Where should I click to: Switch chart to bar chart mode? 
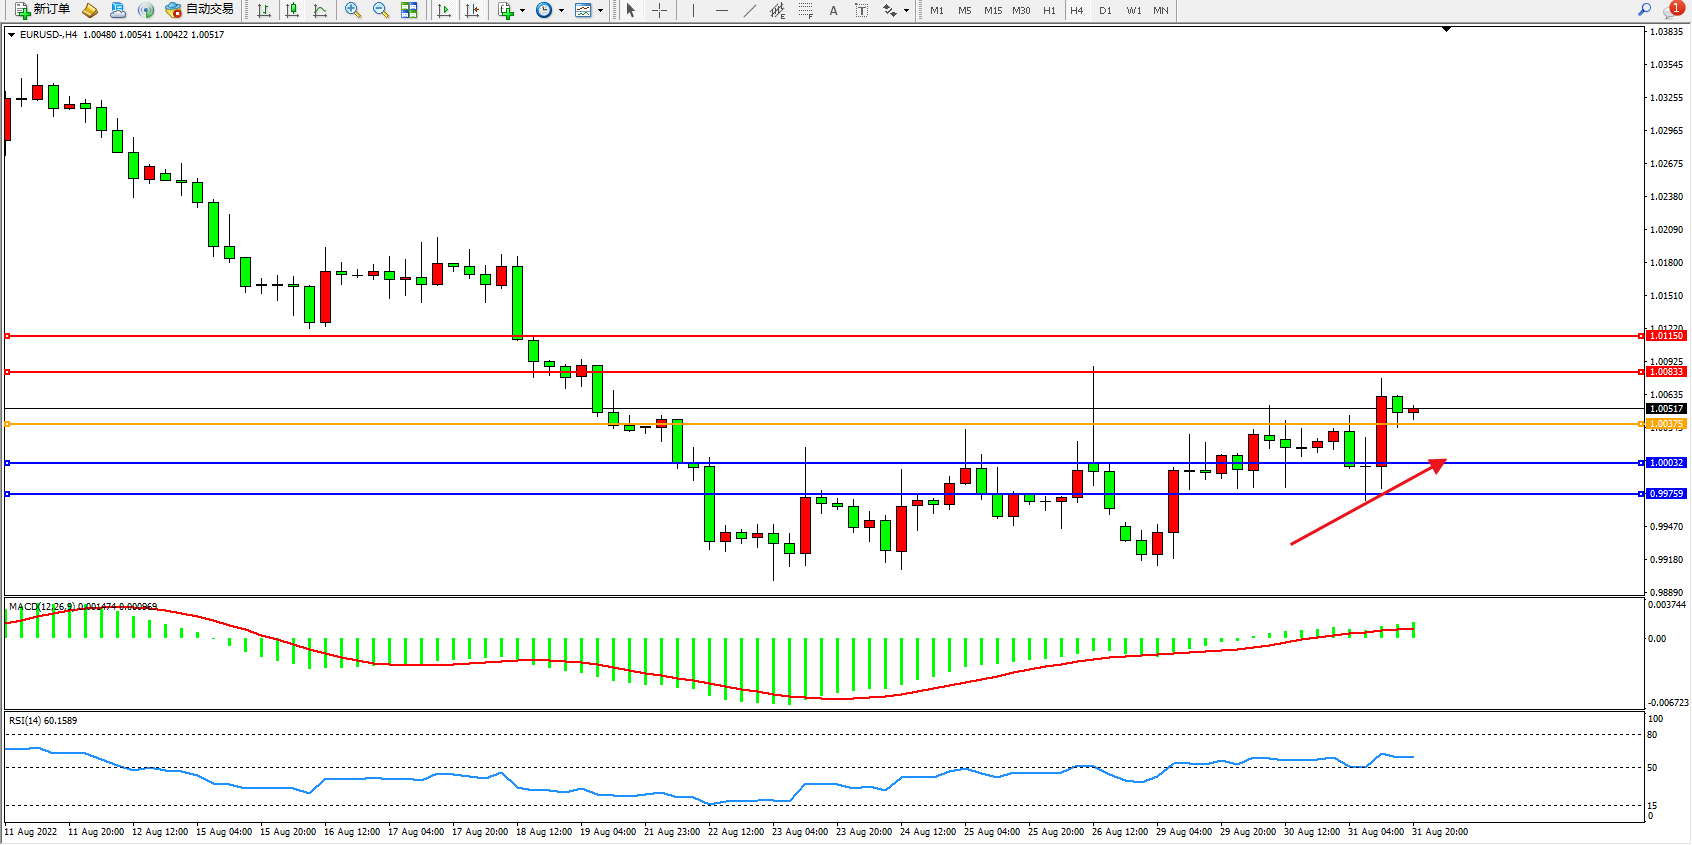264,10
